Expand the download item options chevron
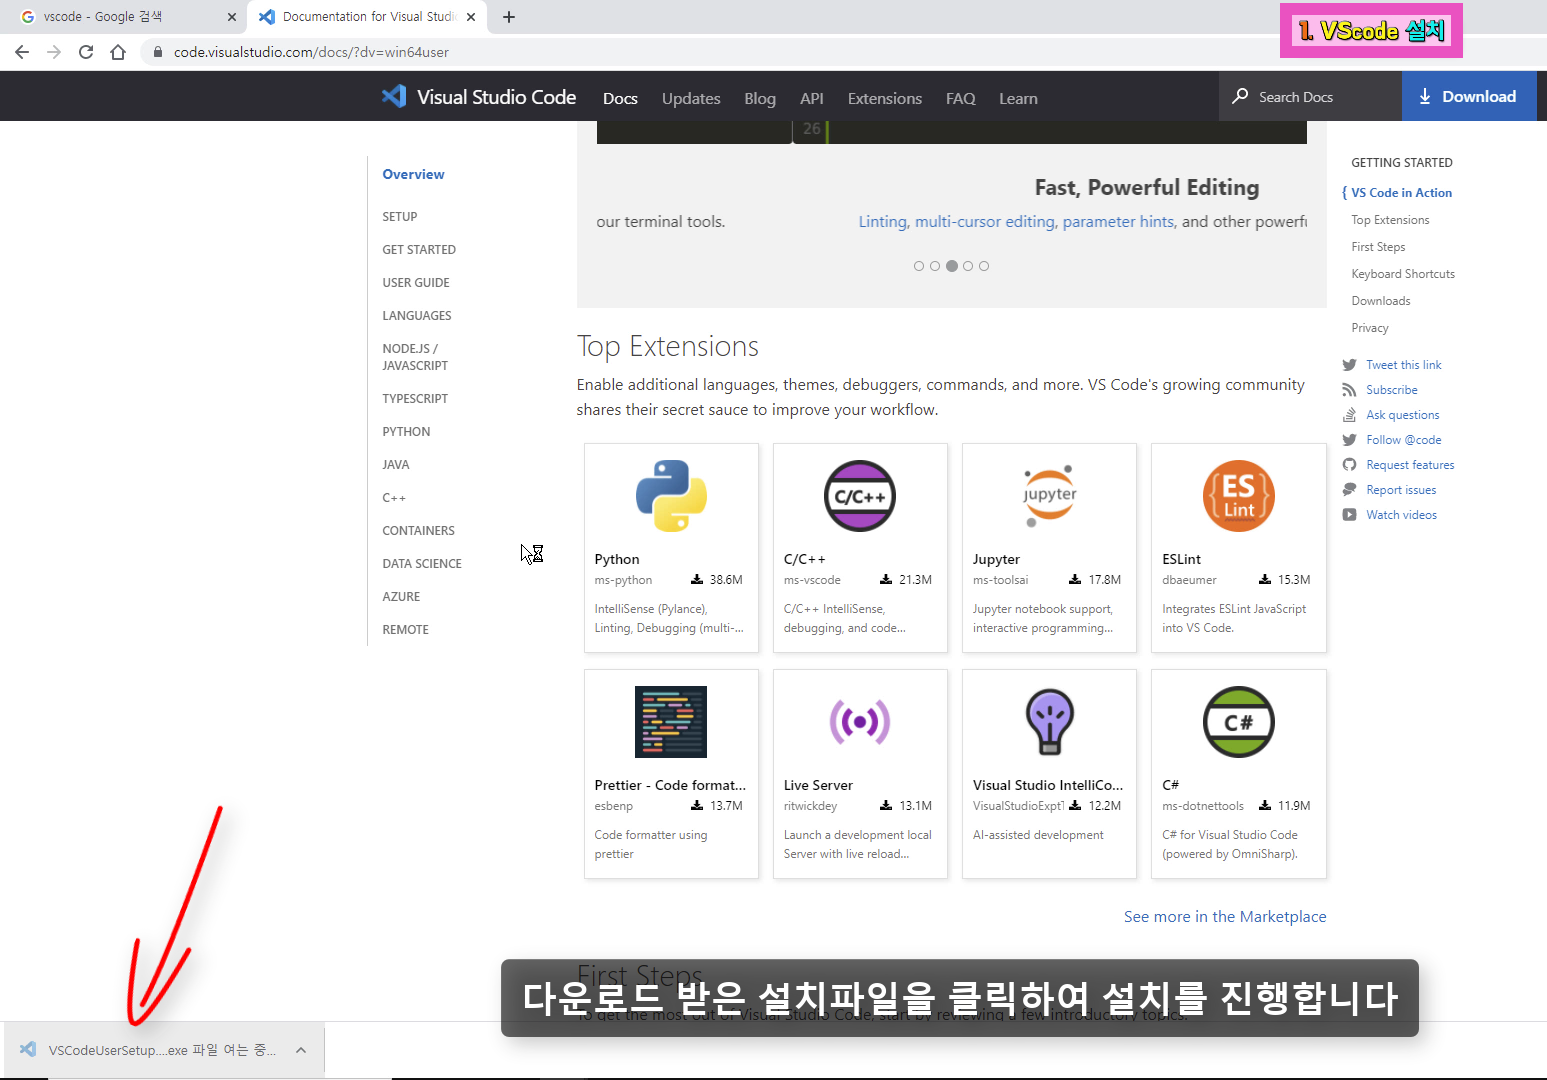The height and width of the screenshot is (1080, 1547). pos(301,1050)
